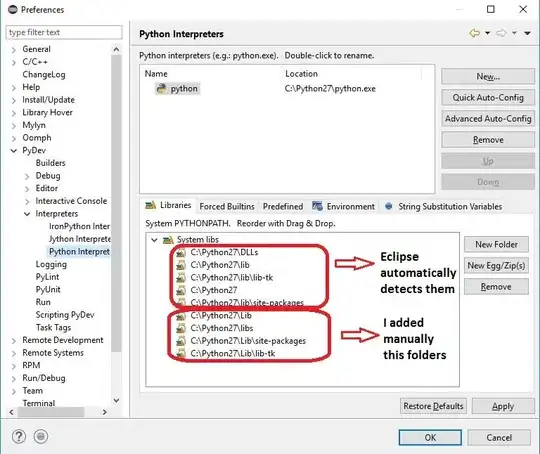540x454 pixels.
Task: Open the Environment tab
Action: pos(343,206)
